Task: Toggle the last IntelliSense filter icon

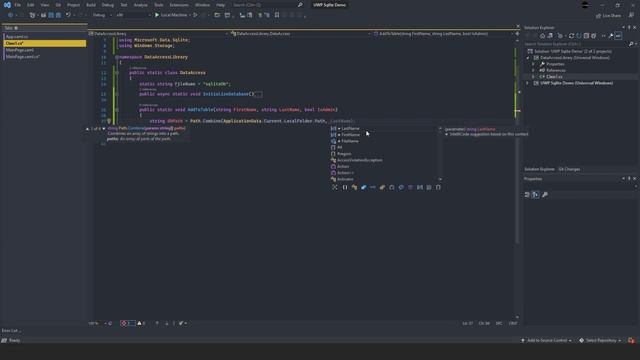Action: point(438,187)
